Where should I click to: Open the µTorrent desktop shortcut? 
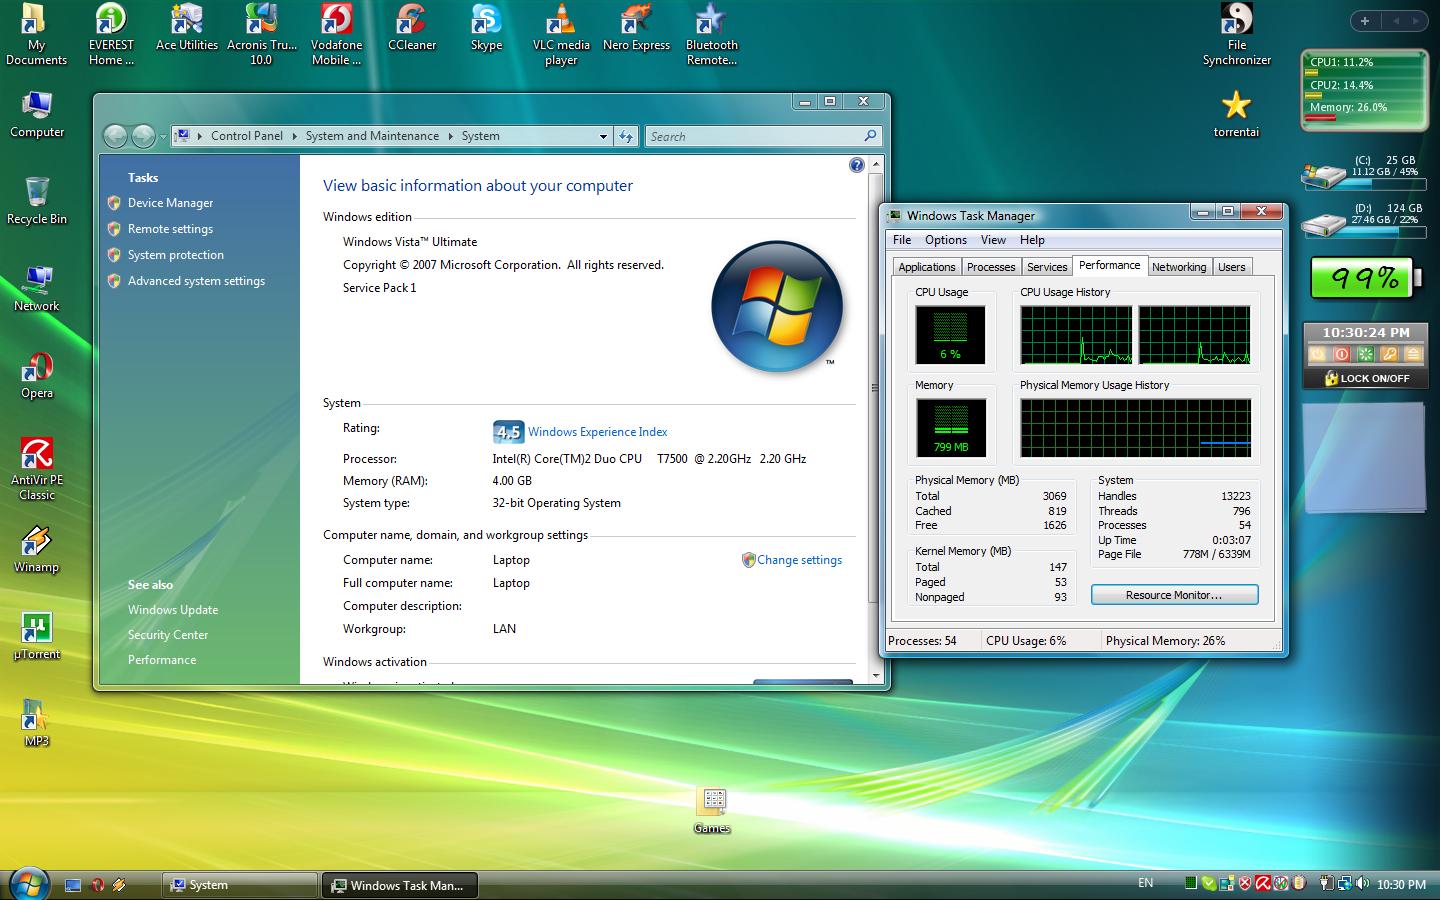point(37,636)
